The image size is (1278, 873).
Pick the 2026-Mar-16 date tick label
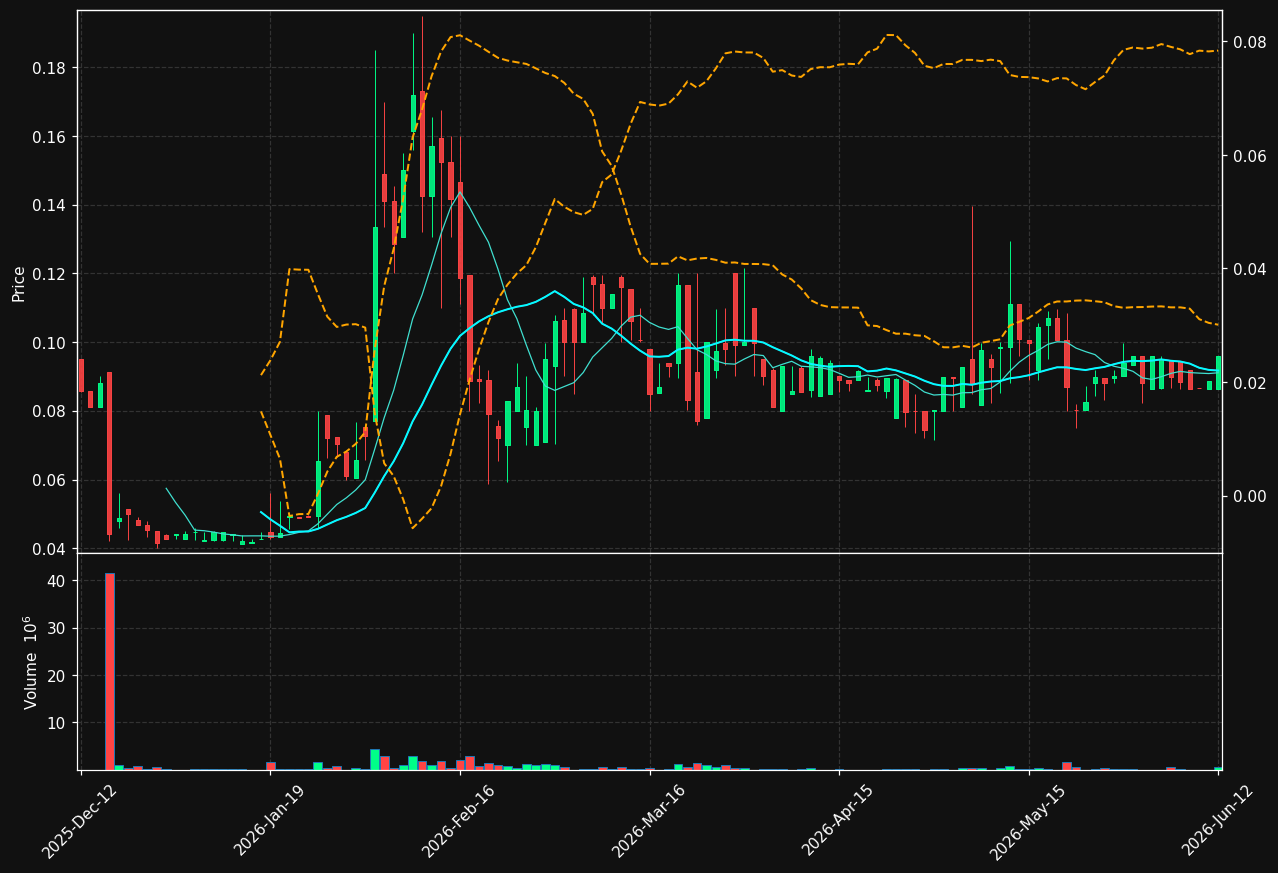[649, 821]
